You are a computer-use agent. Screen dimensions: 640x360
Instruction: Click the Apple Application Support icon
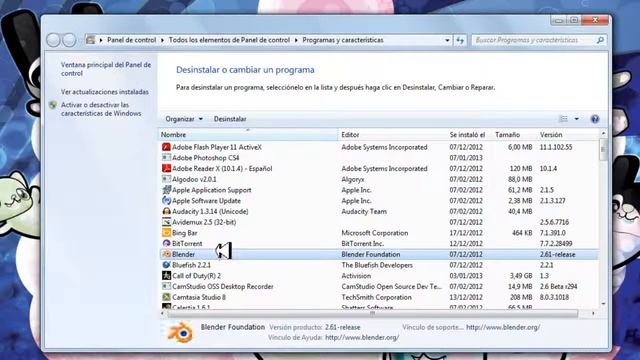coord(166,190)
